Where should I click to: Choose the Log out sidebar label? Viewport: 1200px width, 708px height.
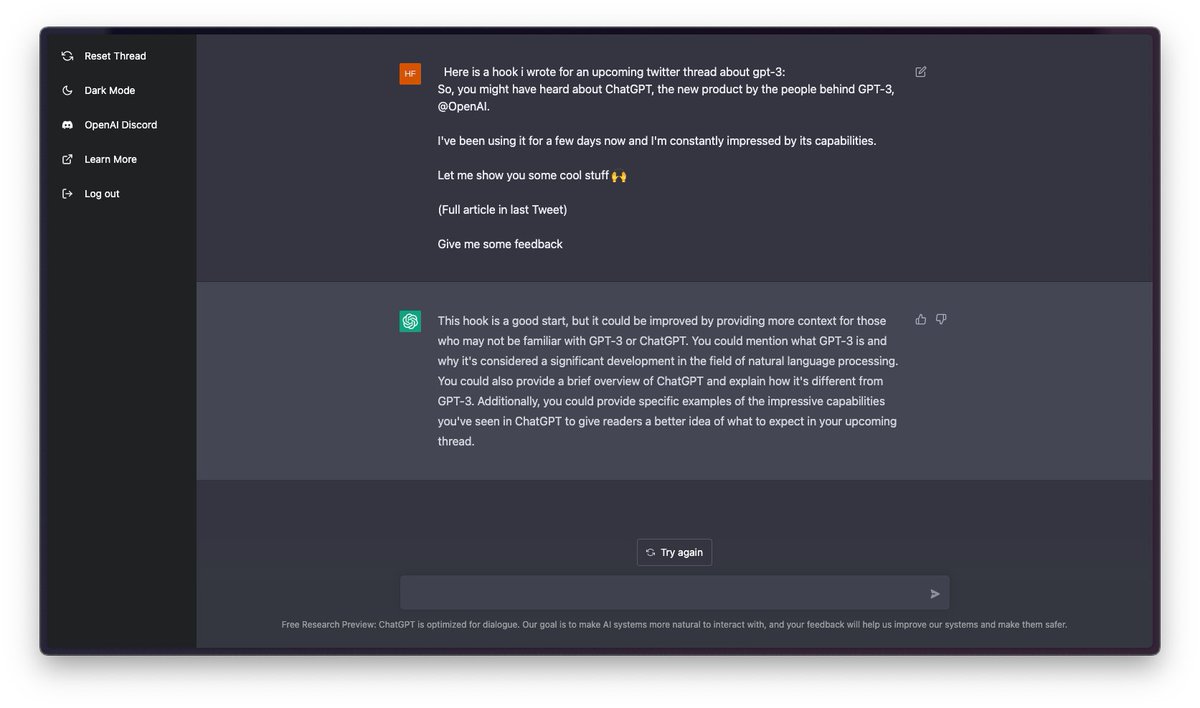101,194
